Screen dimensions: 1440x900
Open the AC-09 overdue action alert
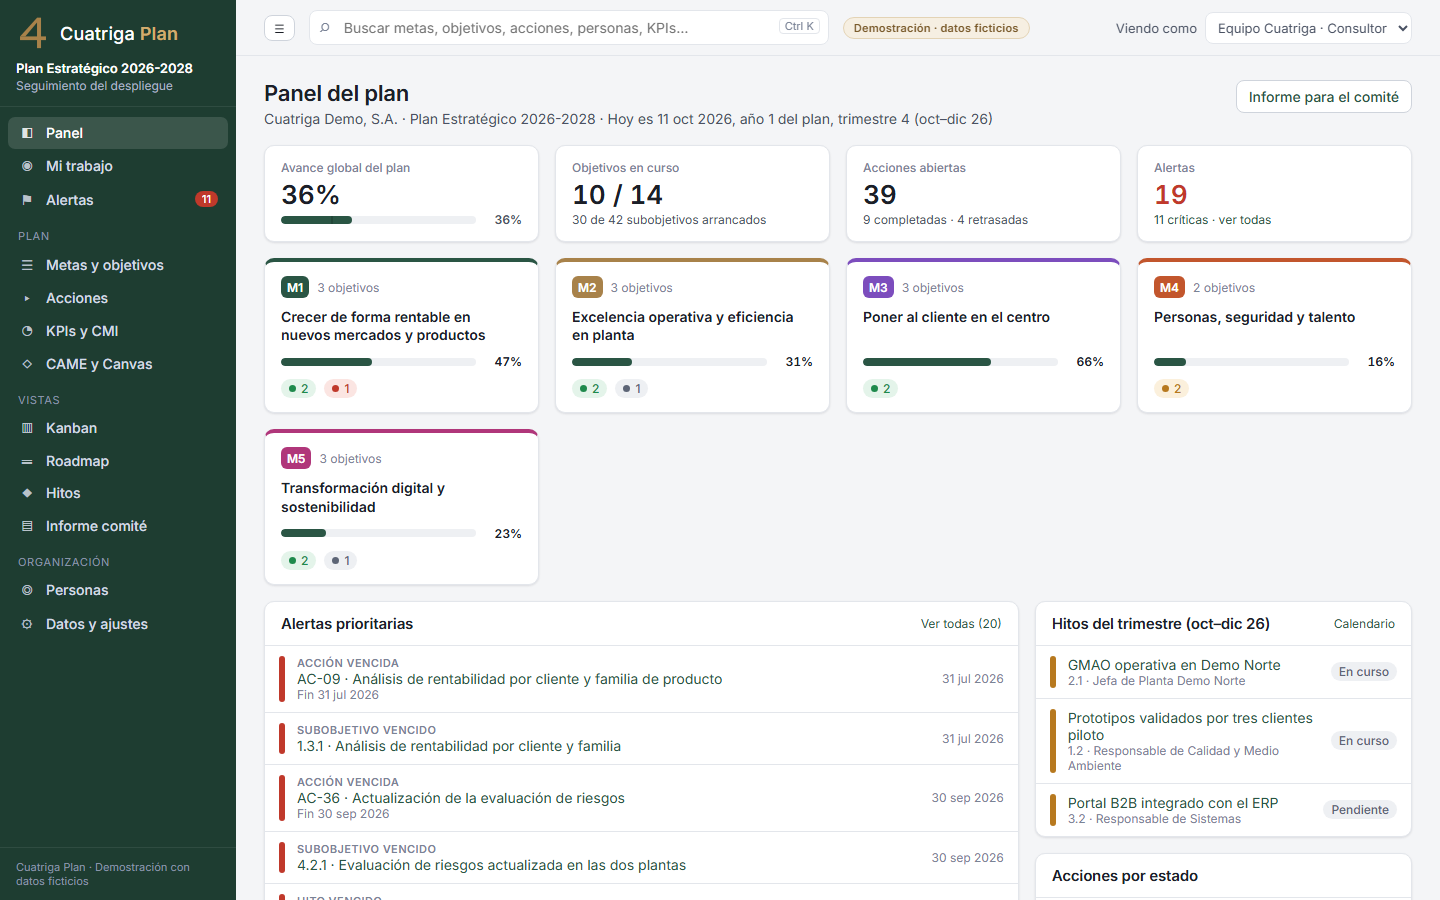point(642,679)
